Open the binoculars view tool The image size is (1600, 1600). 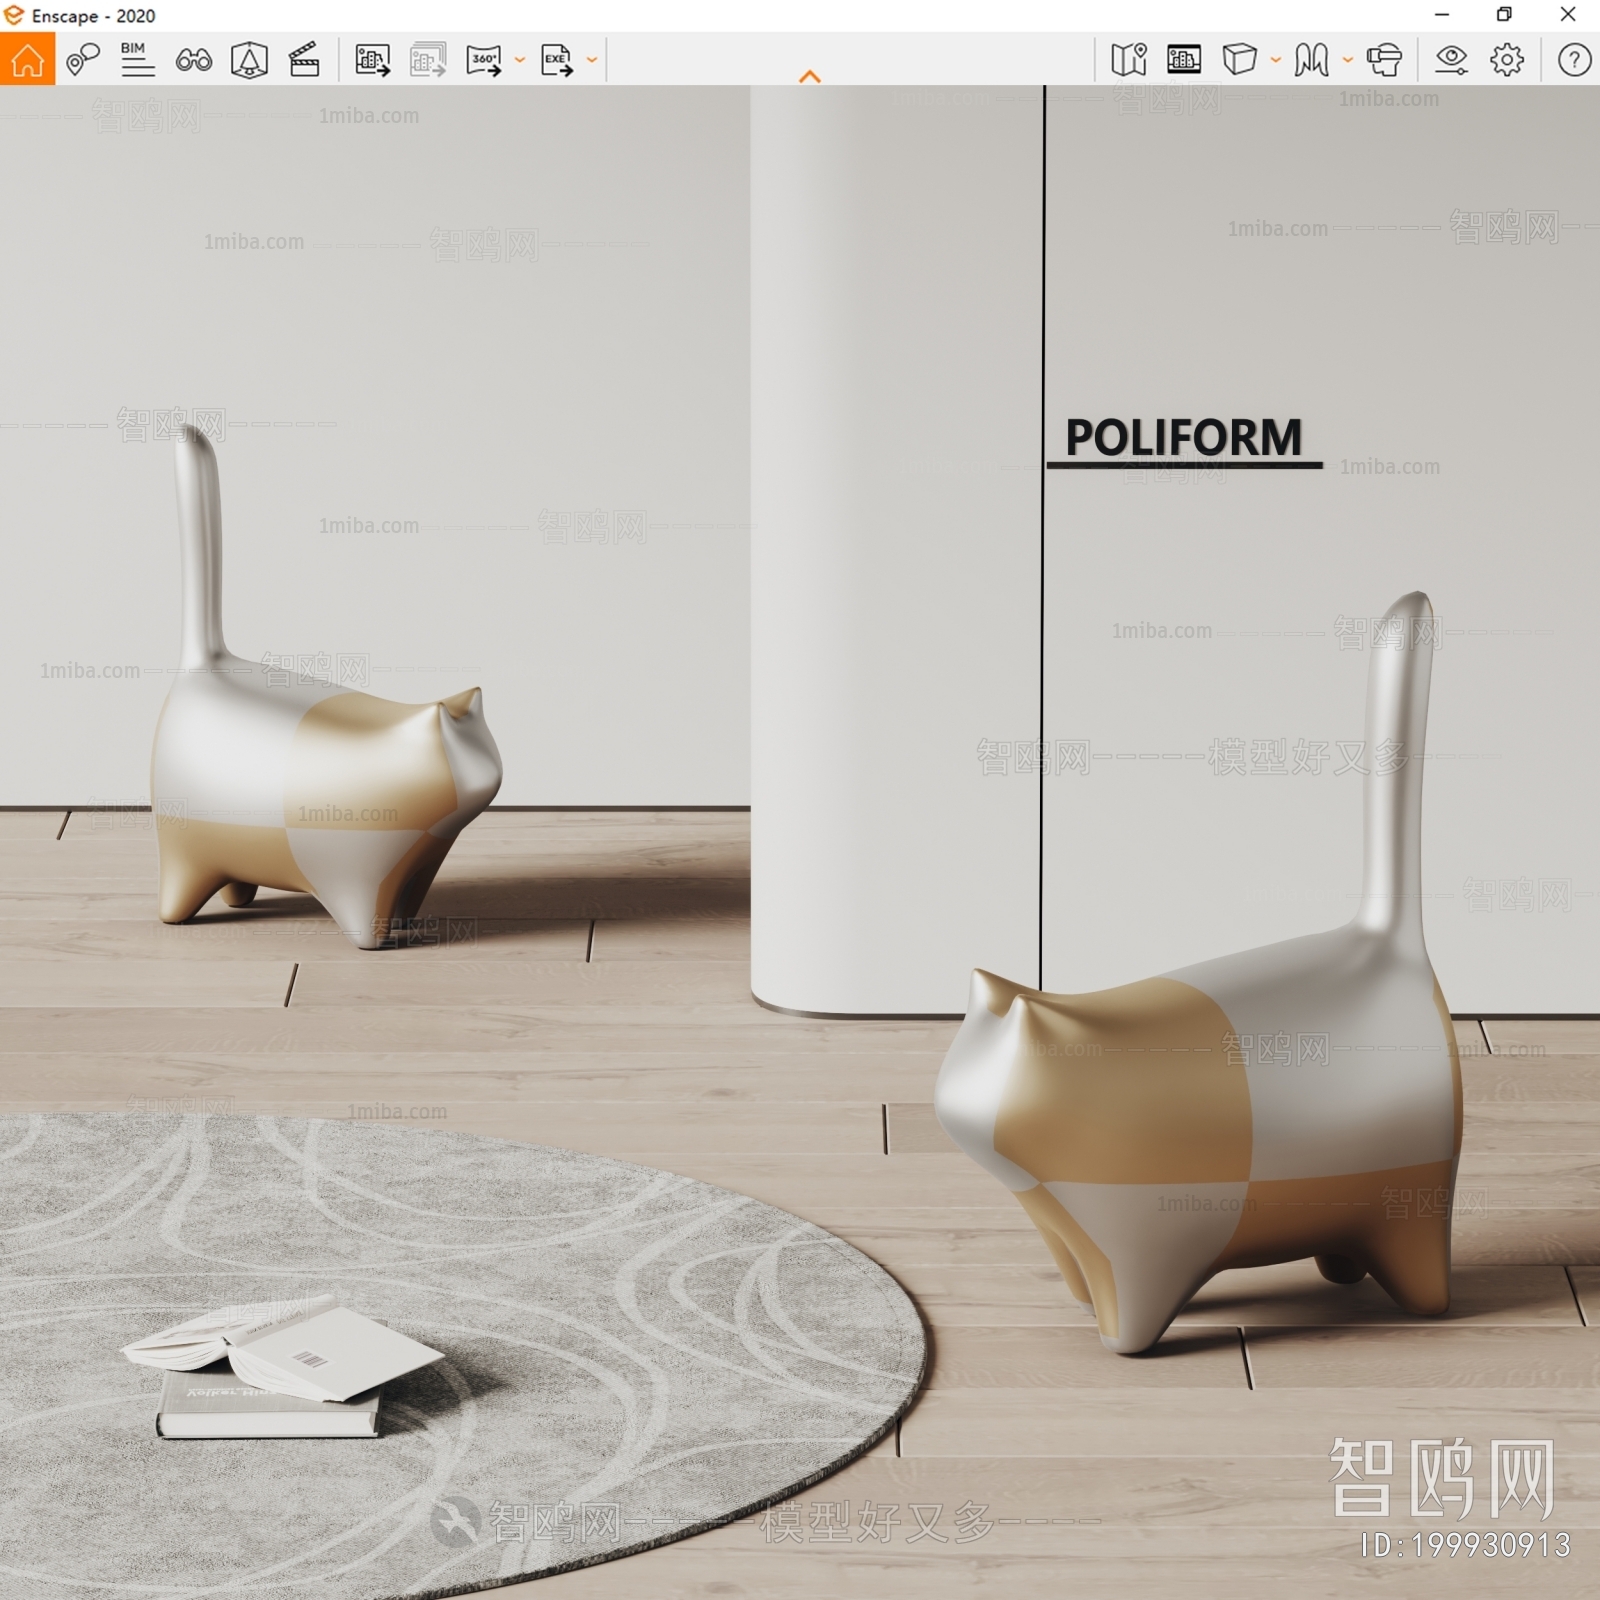tap(193, 60)
